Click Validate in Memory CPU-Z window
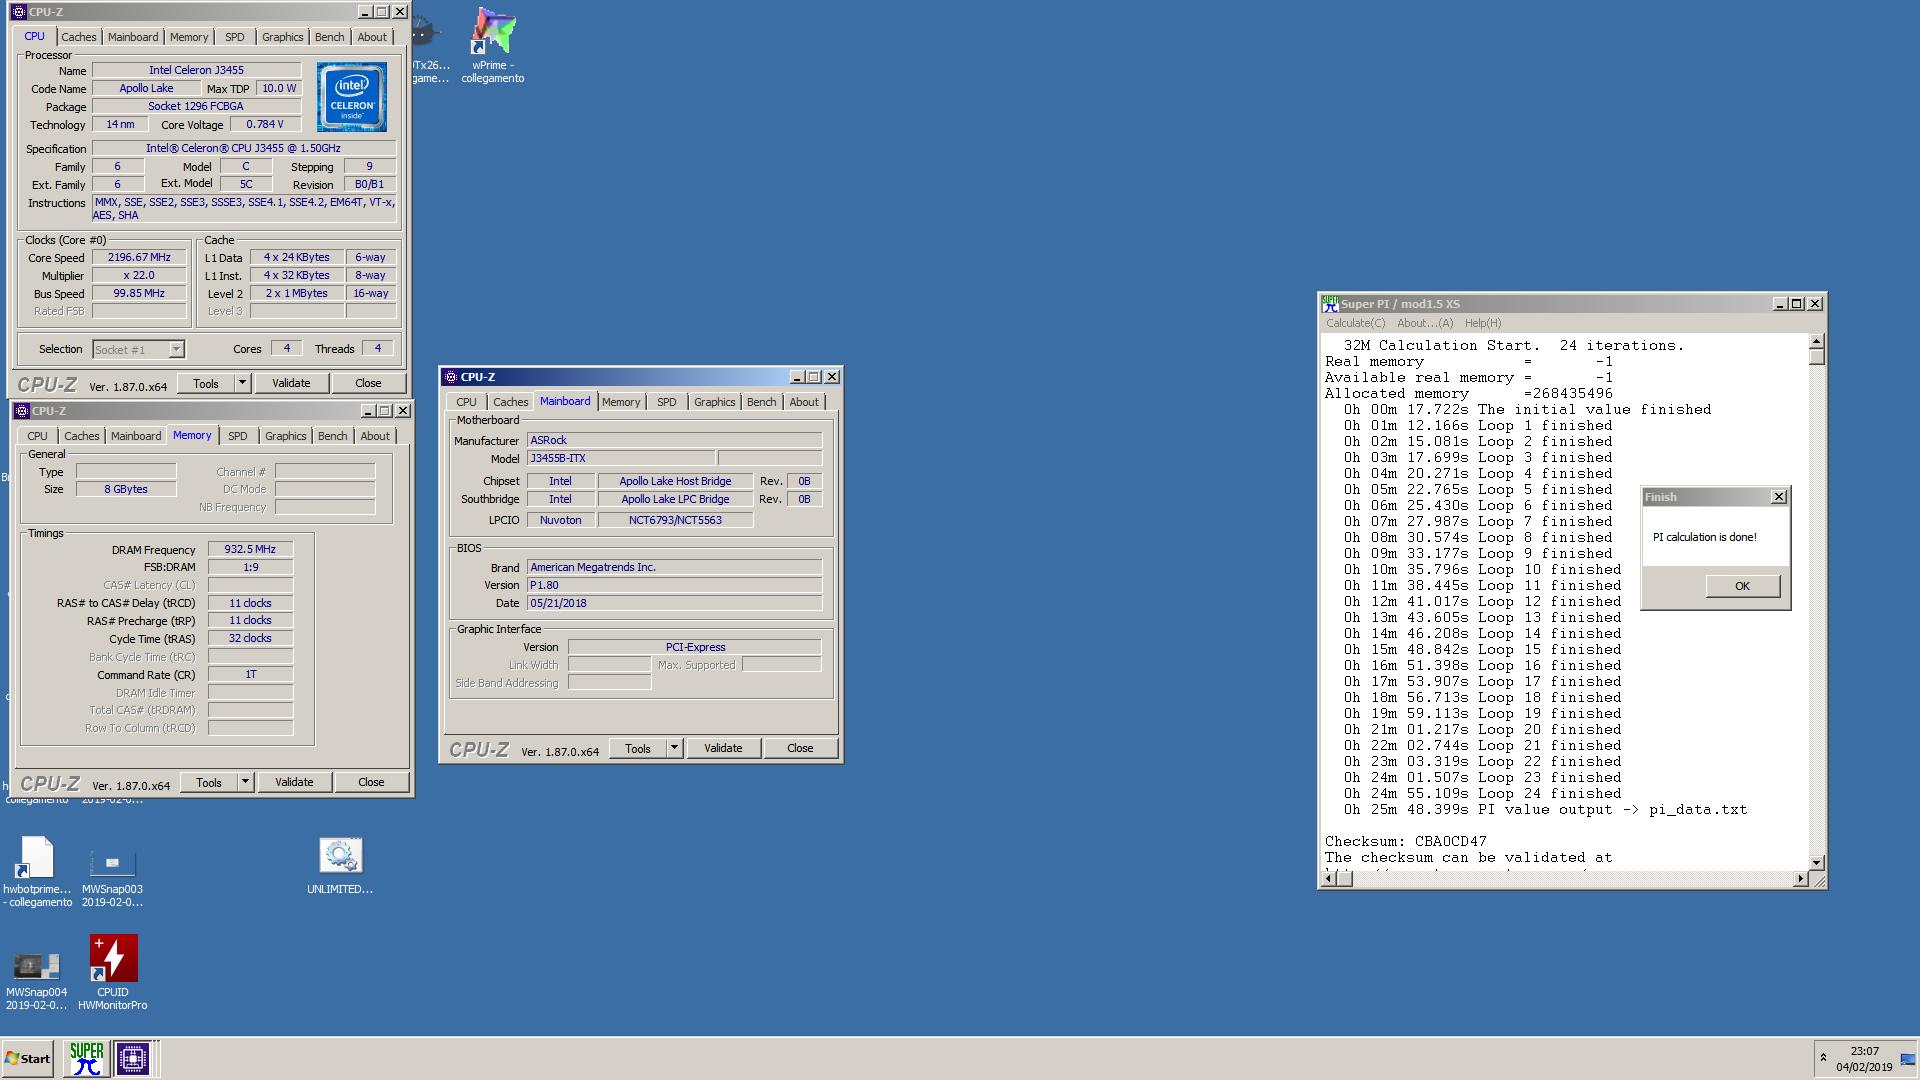The height and width of the screenshot is (1080, 1920). (x=294, y=782)
